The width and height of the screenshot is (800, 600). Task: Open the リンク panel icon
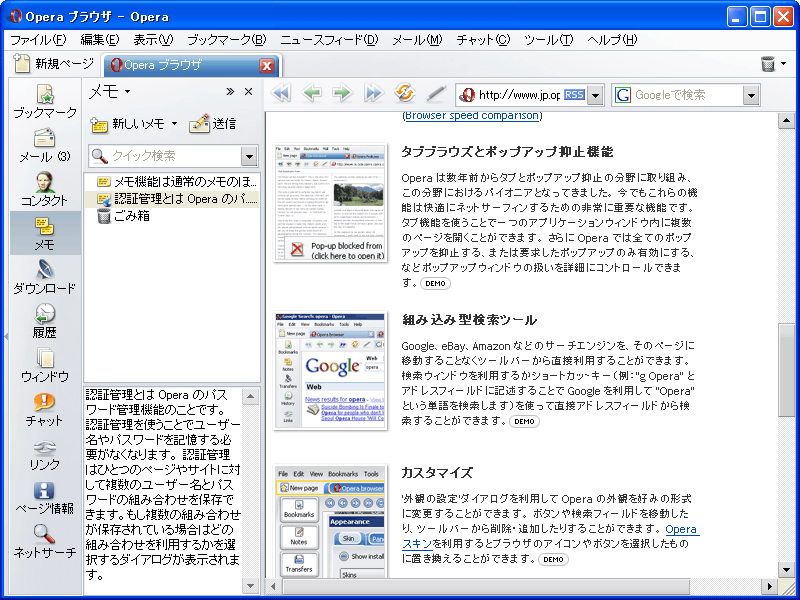point(45,454)
